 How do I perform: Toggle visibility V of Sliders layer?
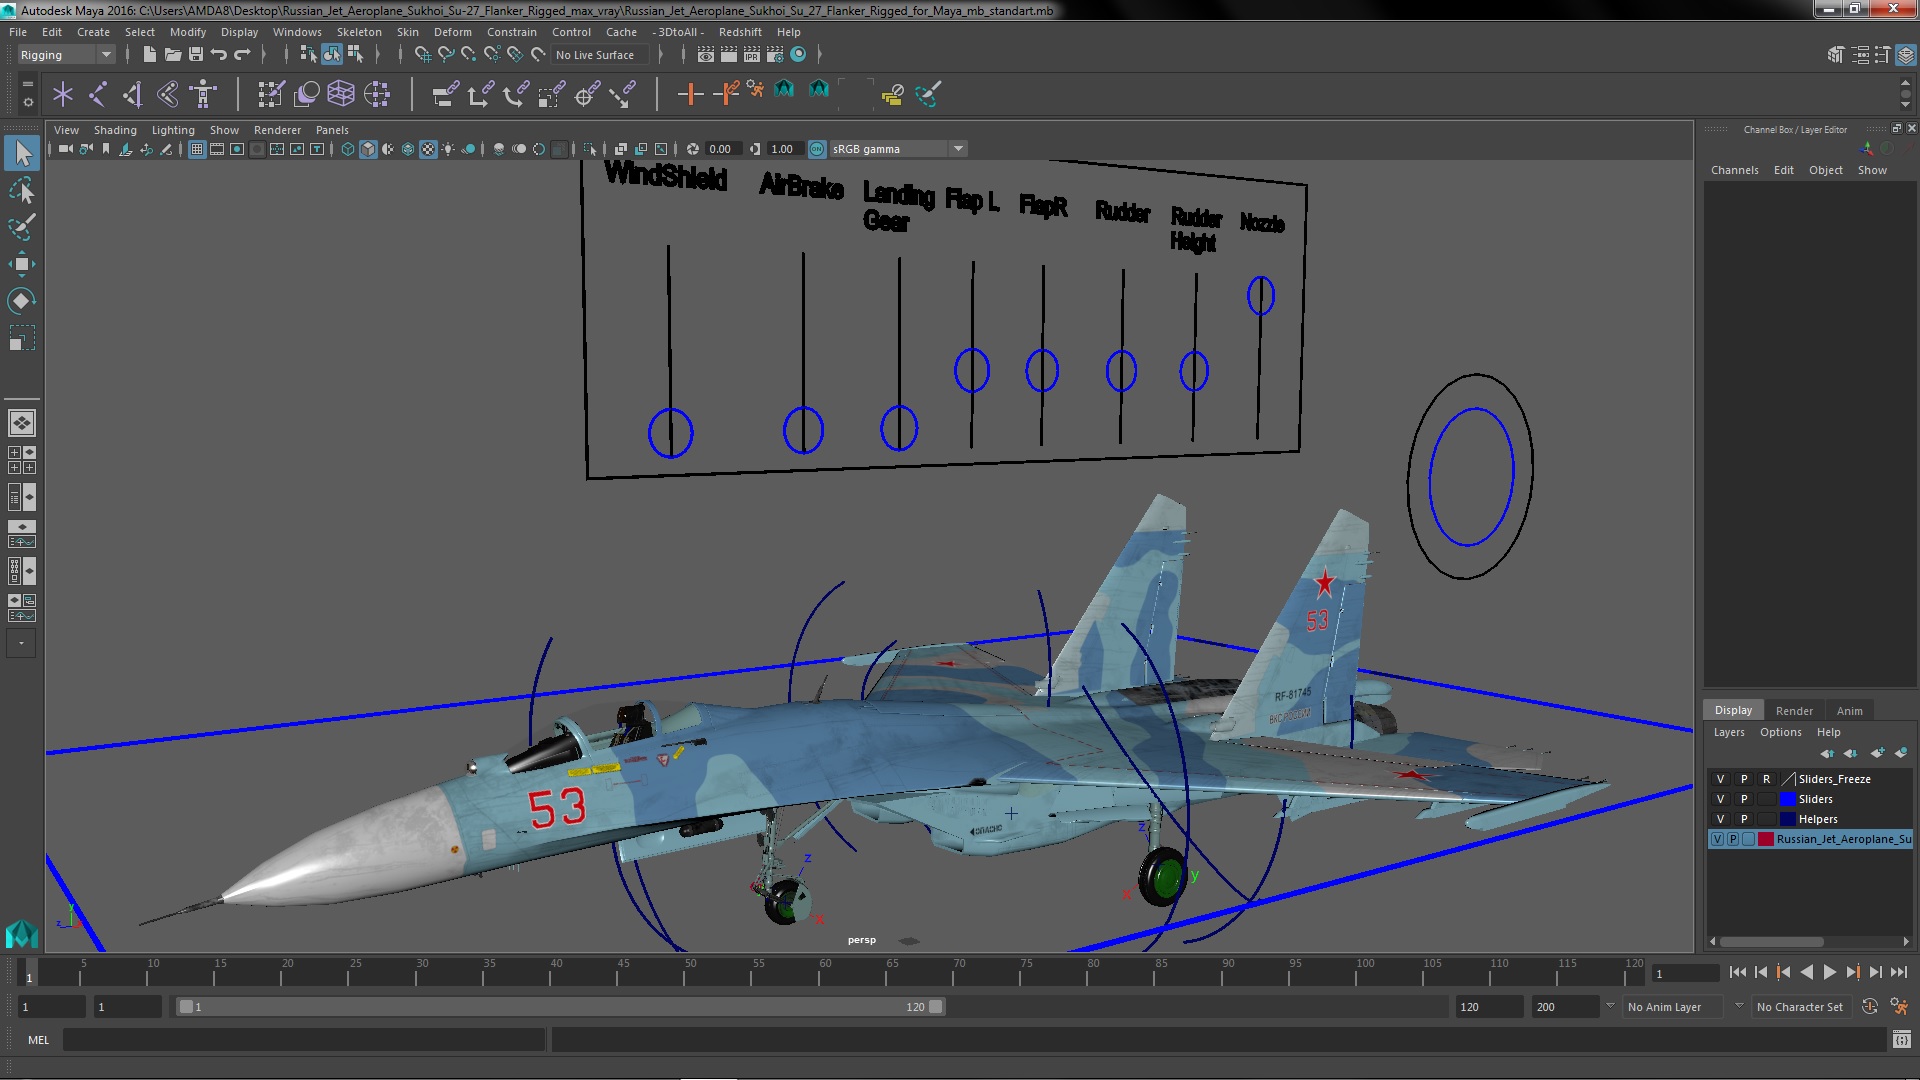coord(1720,799)
